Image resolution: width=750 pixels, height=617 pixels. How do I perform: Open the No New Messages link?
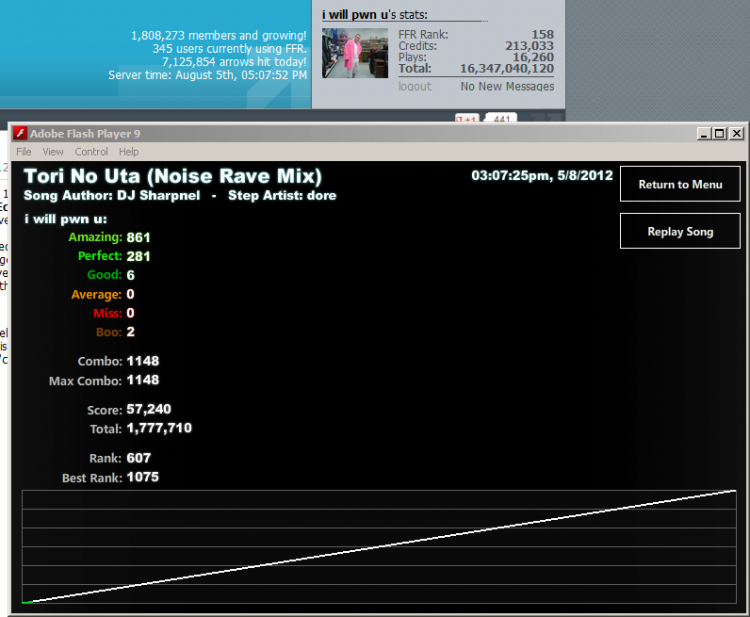tap(507, 87)
